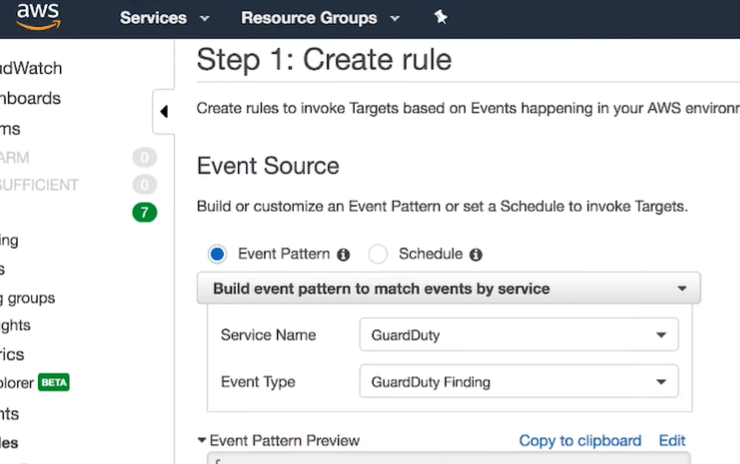
Task: Open Log groups in the sidebar
Action: (30, 298)
